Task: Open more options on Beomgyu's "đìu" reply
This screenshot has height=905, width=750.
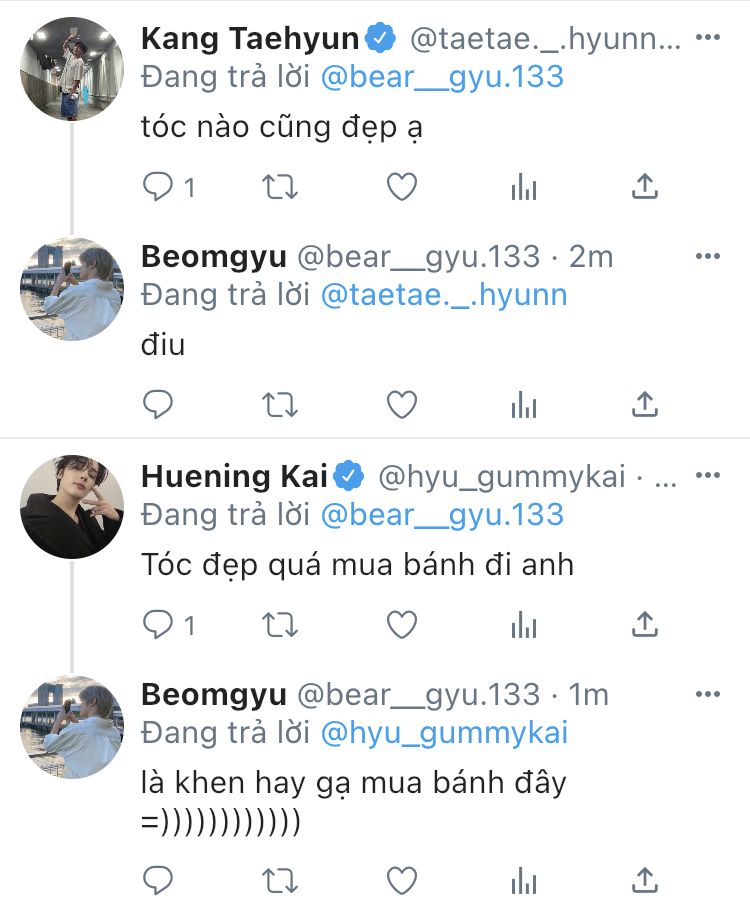Action: click(x=707, y=256)
